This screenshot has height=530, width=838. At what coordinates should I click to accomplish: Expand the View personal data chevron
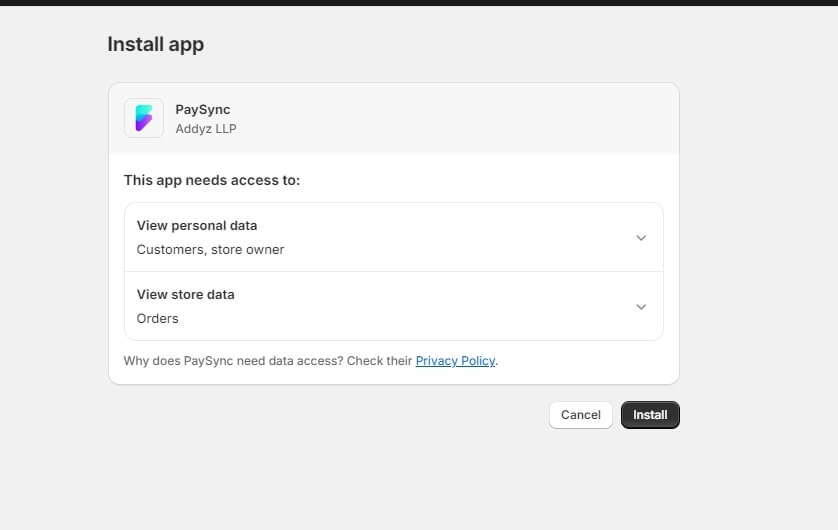(641, 238)
